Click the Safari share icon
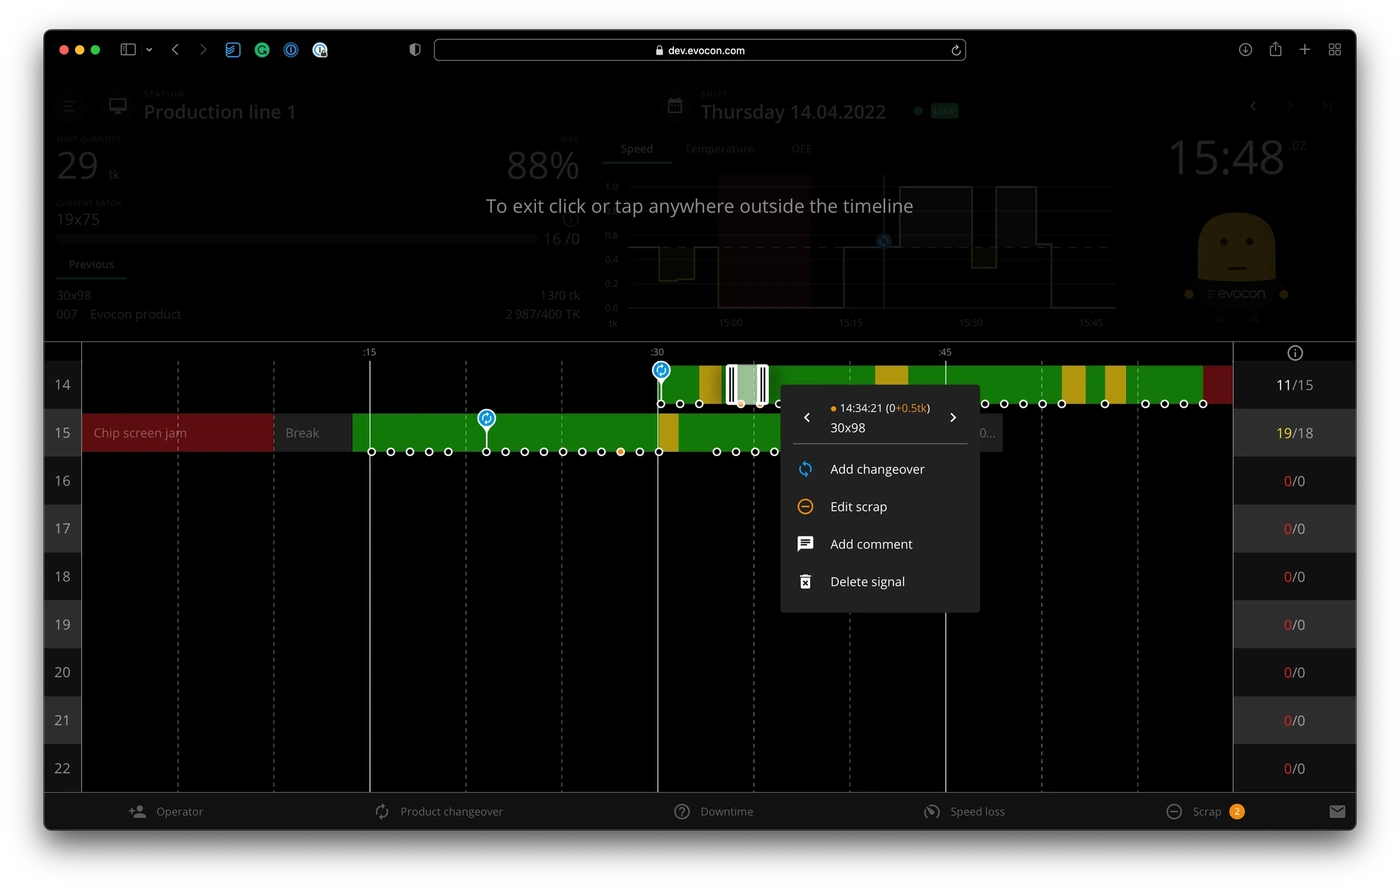This screenshot has width=1400, height=888. point(1275,50)
